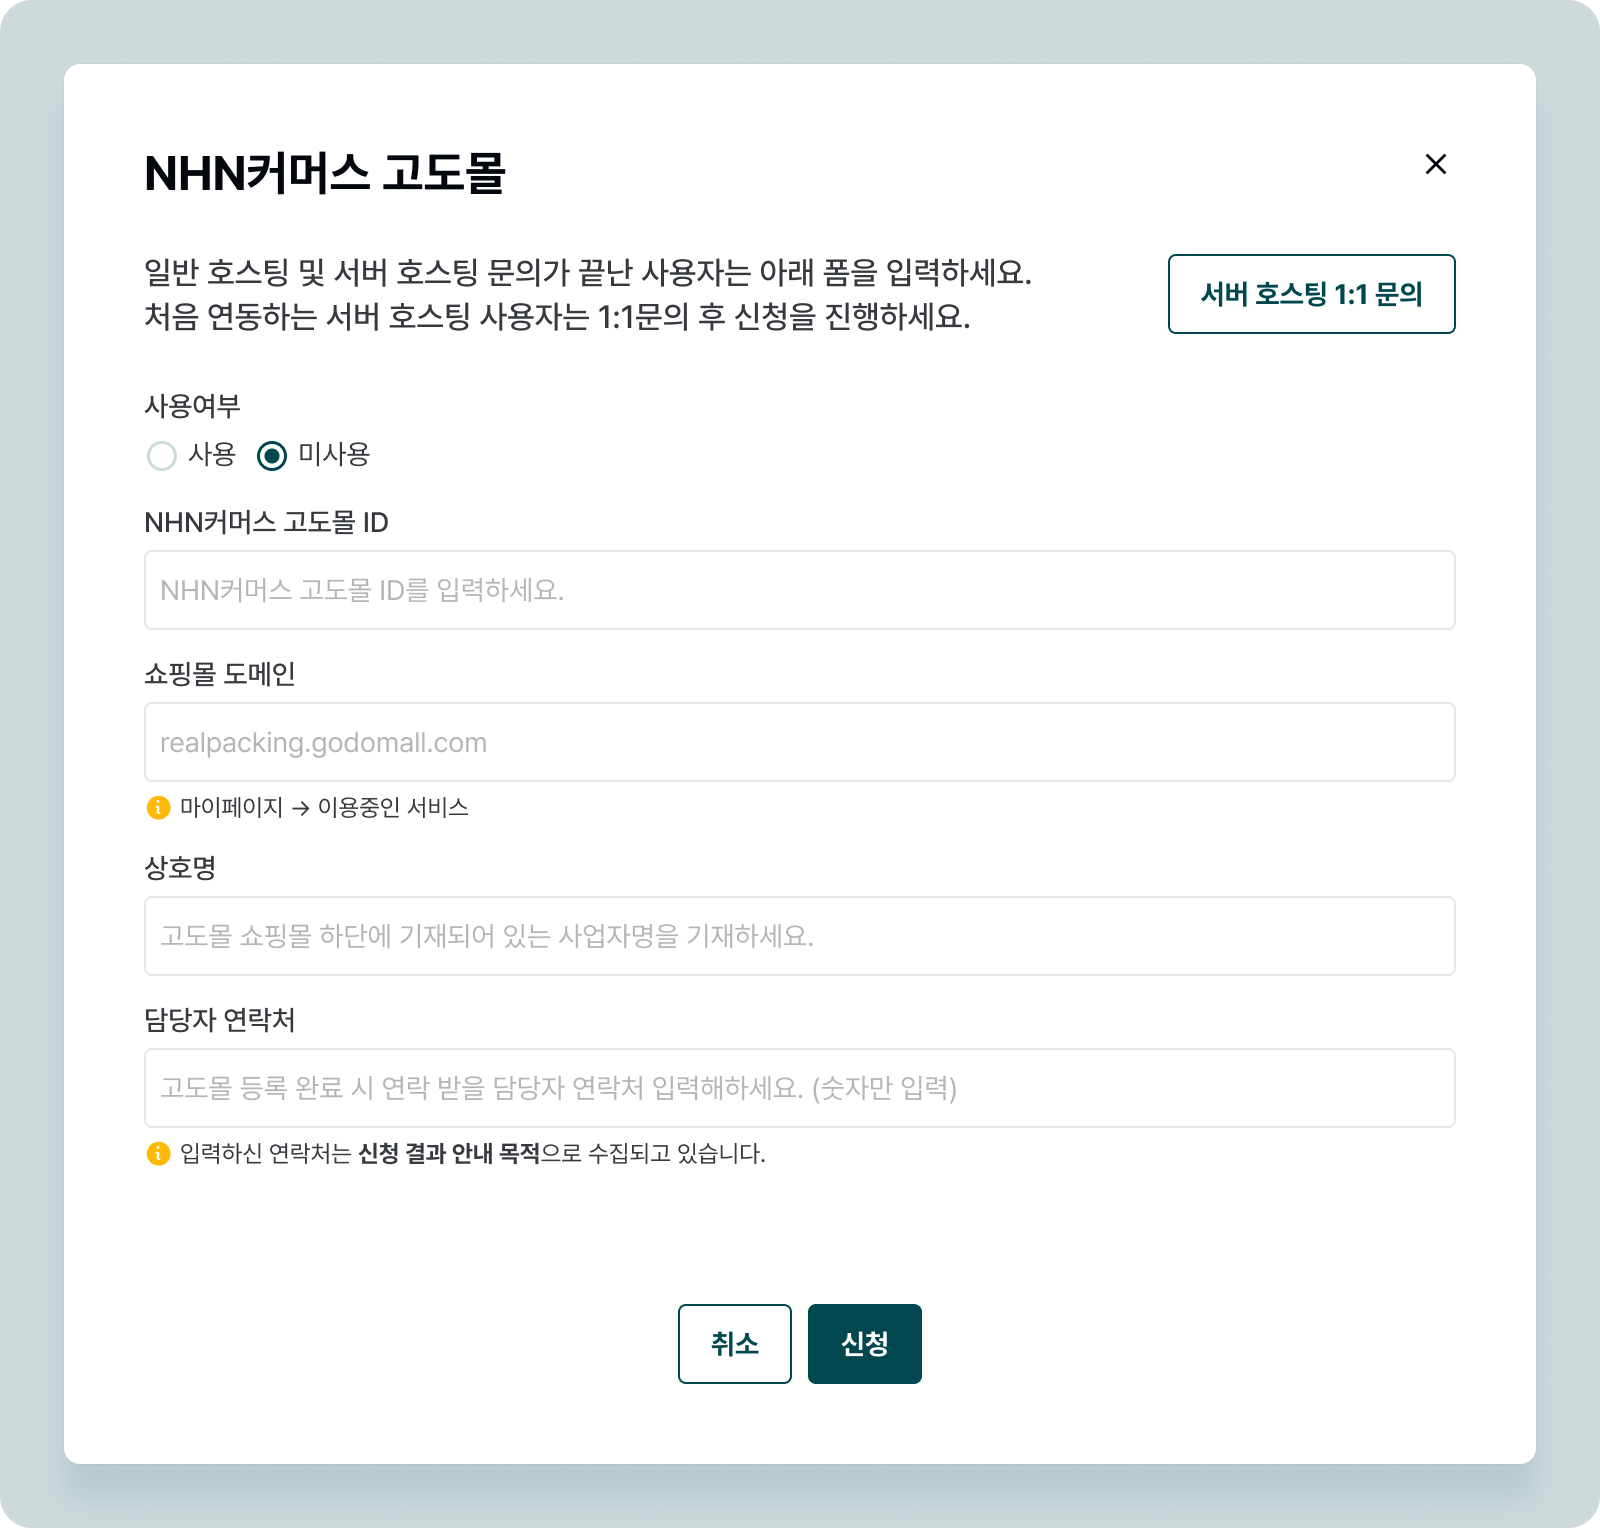
Task: Click the hosting instructions description paragraph
Action: click(x=587, y=294)
